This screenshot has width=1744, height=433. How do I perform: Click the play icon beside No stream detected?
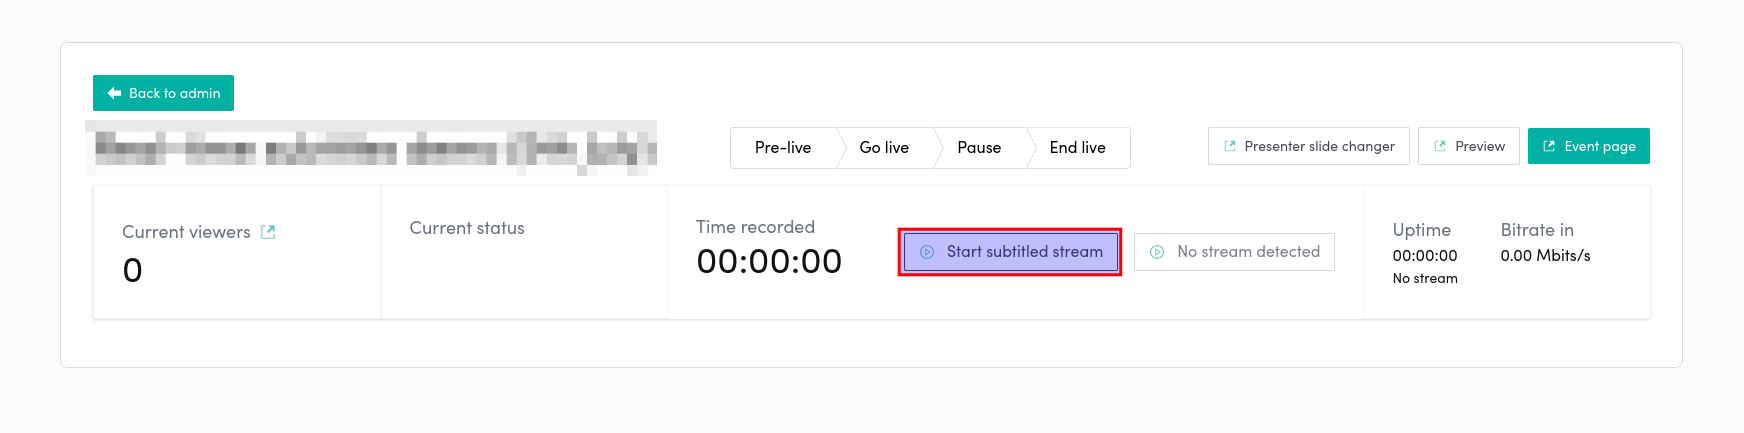tap(1157, 252)
